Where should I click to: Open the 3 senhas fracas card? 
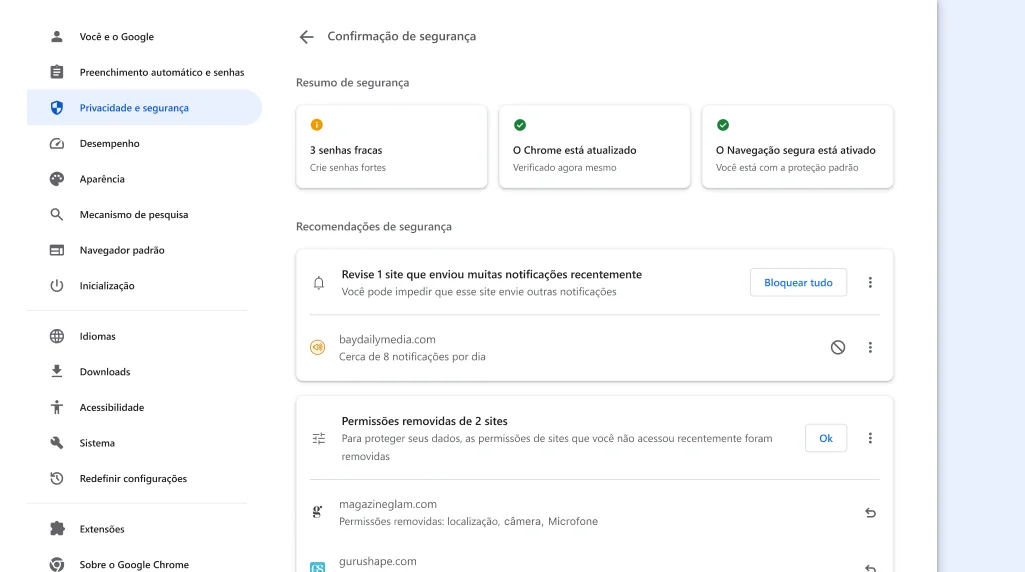[392, 146]
